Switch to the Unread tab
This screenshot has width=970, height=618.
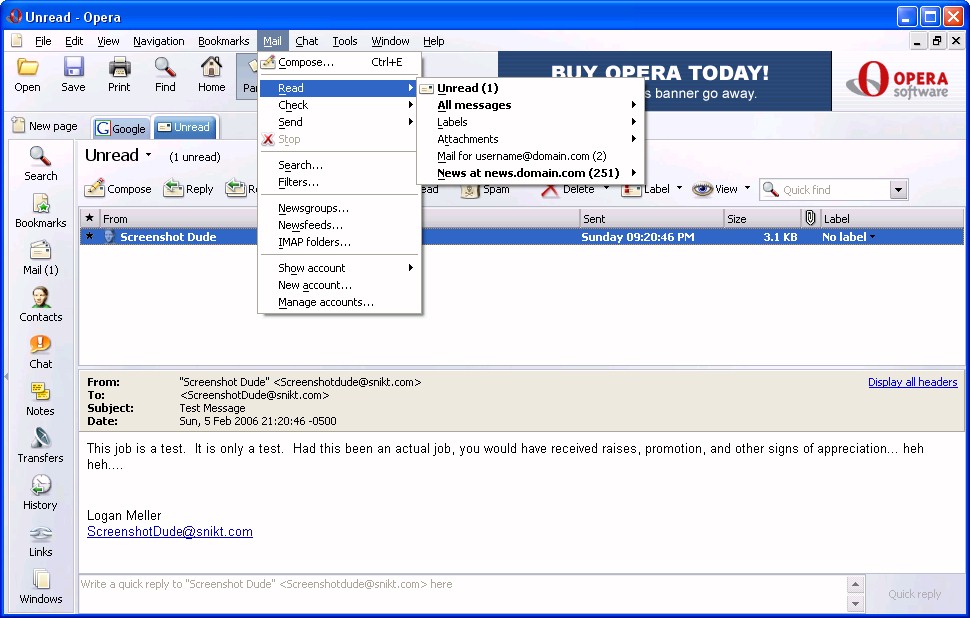184,127
